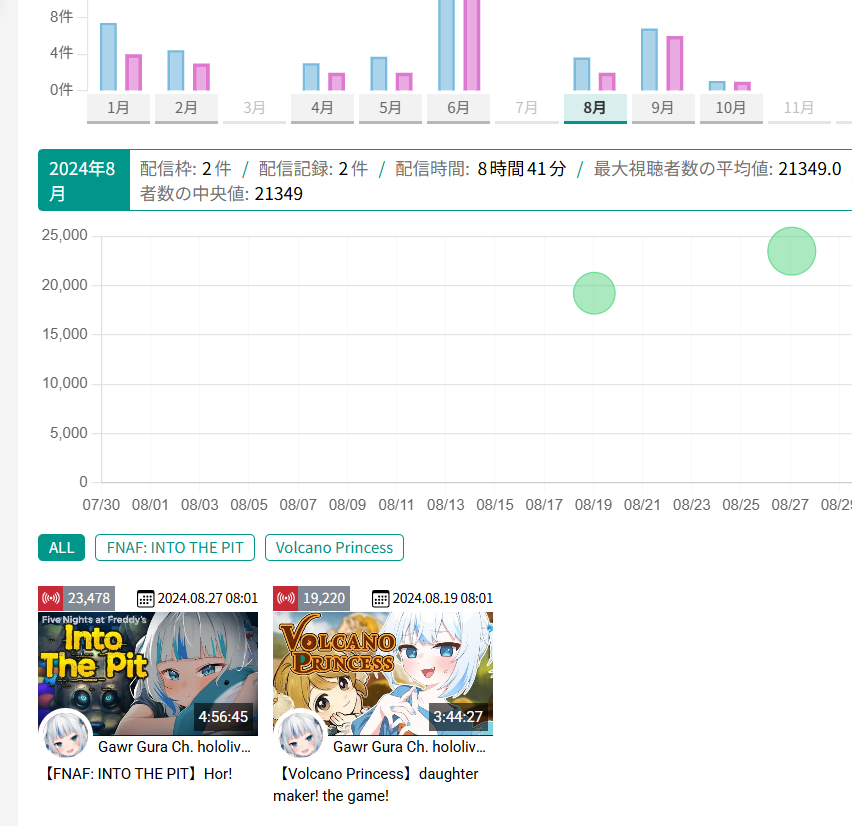Click the live icon beside 23,478
This screenshot has width=852, height=826.
click(x=51, y=598)
